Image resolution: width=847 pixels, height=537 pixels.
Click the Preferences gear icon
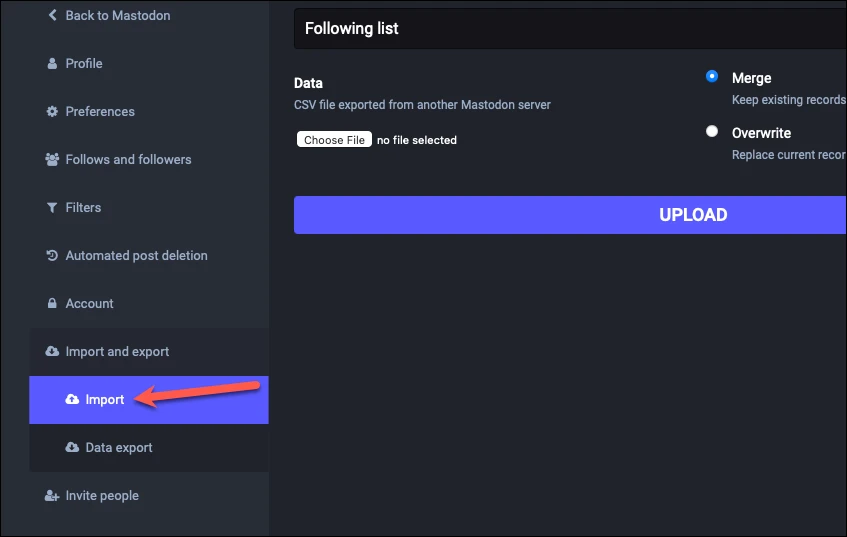point(52,111)
